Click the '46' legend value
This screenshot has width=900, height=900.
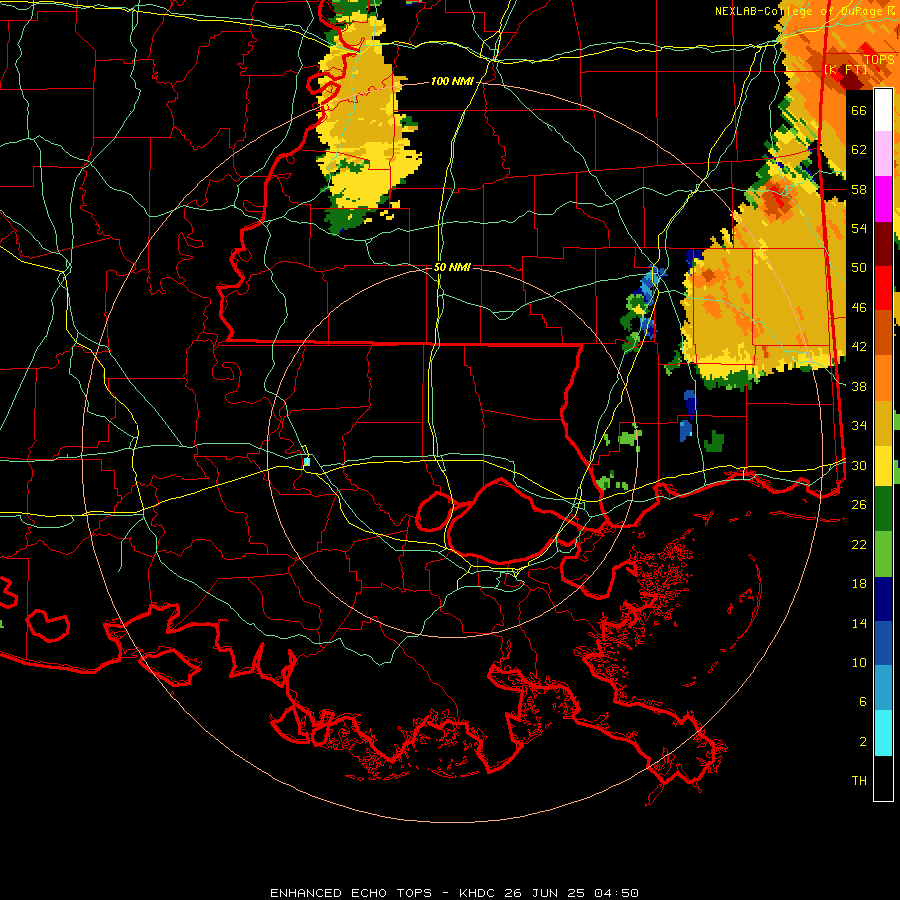859,308
